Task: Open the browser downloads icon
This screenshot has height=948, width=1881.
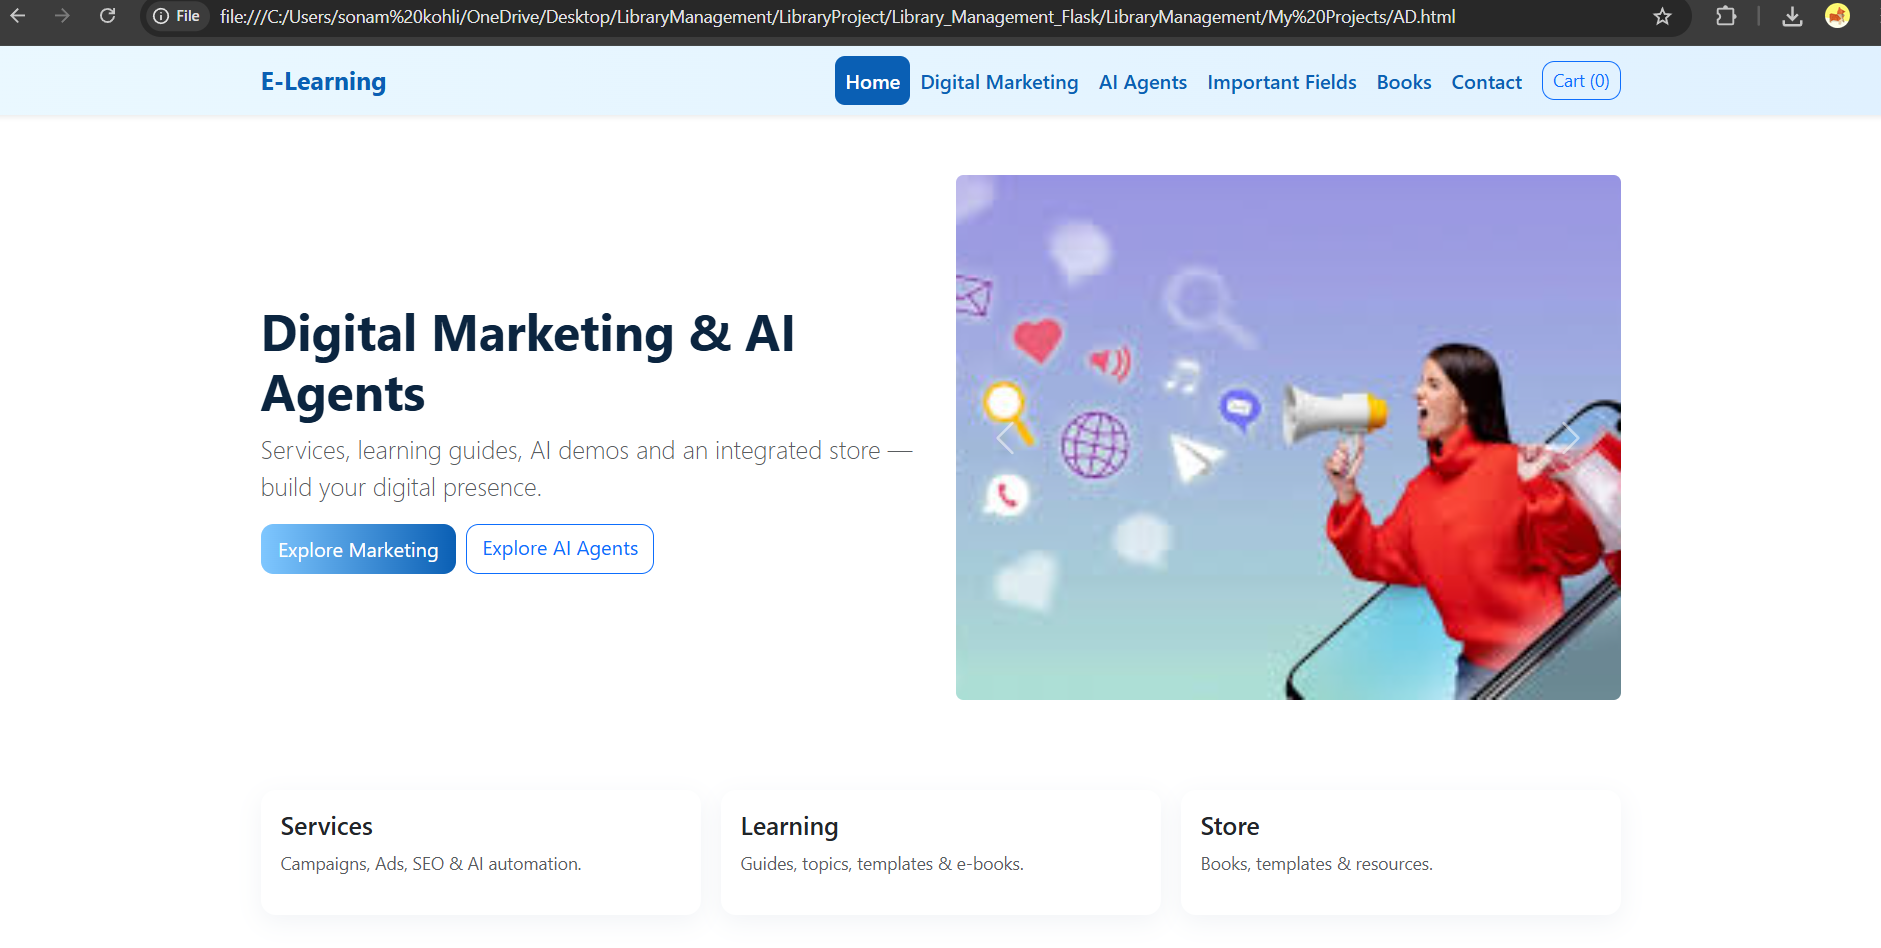Action: pos(1792,16)
